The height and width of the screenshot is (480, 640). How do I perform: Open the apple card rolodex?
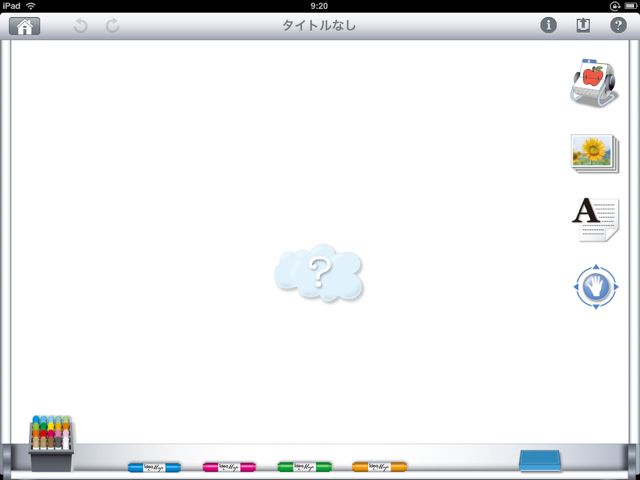pyautogui.click(x=594, y=82)
